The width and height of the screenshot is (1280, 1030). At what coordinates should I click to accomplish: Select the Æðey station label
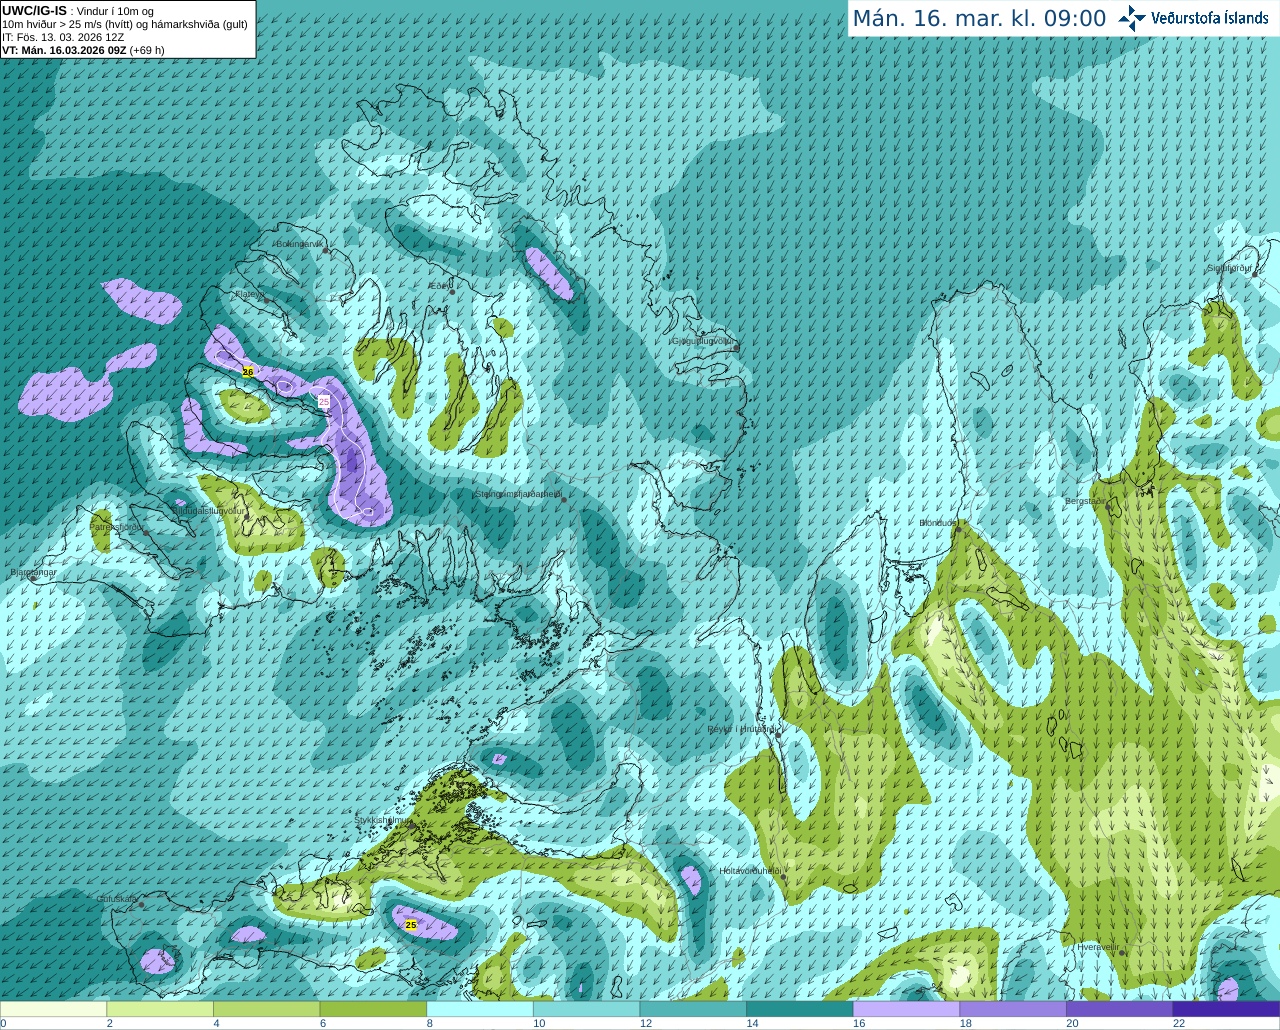click(439, 286)
